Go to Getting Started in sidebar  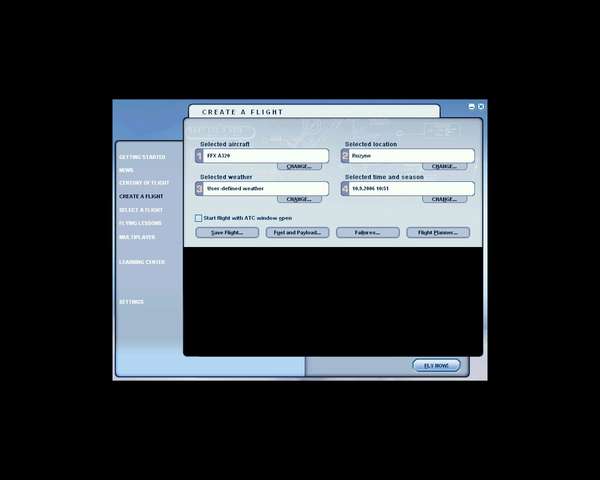142,157
